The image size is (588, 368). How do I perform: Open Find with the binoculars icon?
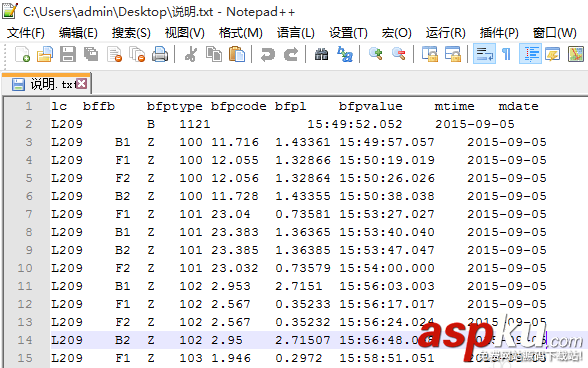click(321, 54)
